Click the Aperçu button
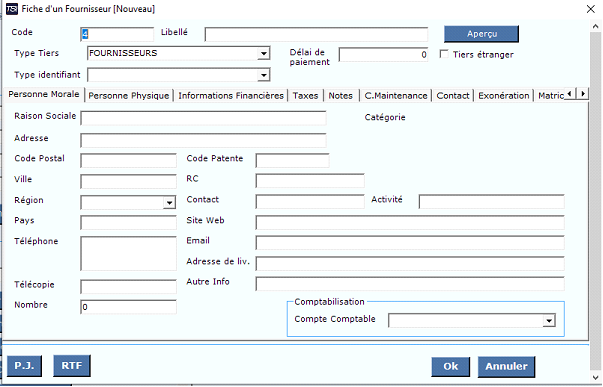The height and width of the screenshot is (387, 603). coord(481,34)
